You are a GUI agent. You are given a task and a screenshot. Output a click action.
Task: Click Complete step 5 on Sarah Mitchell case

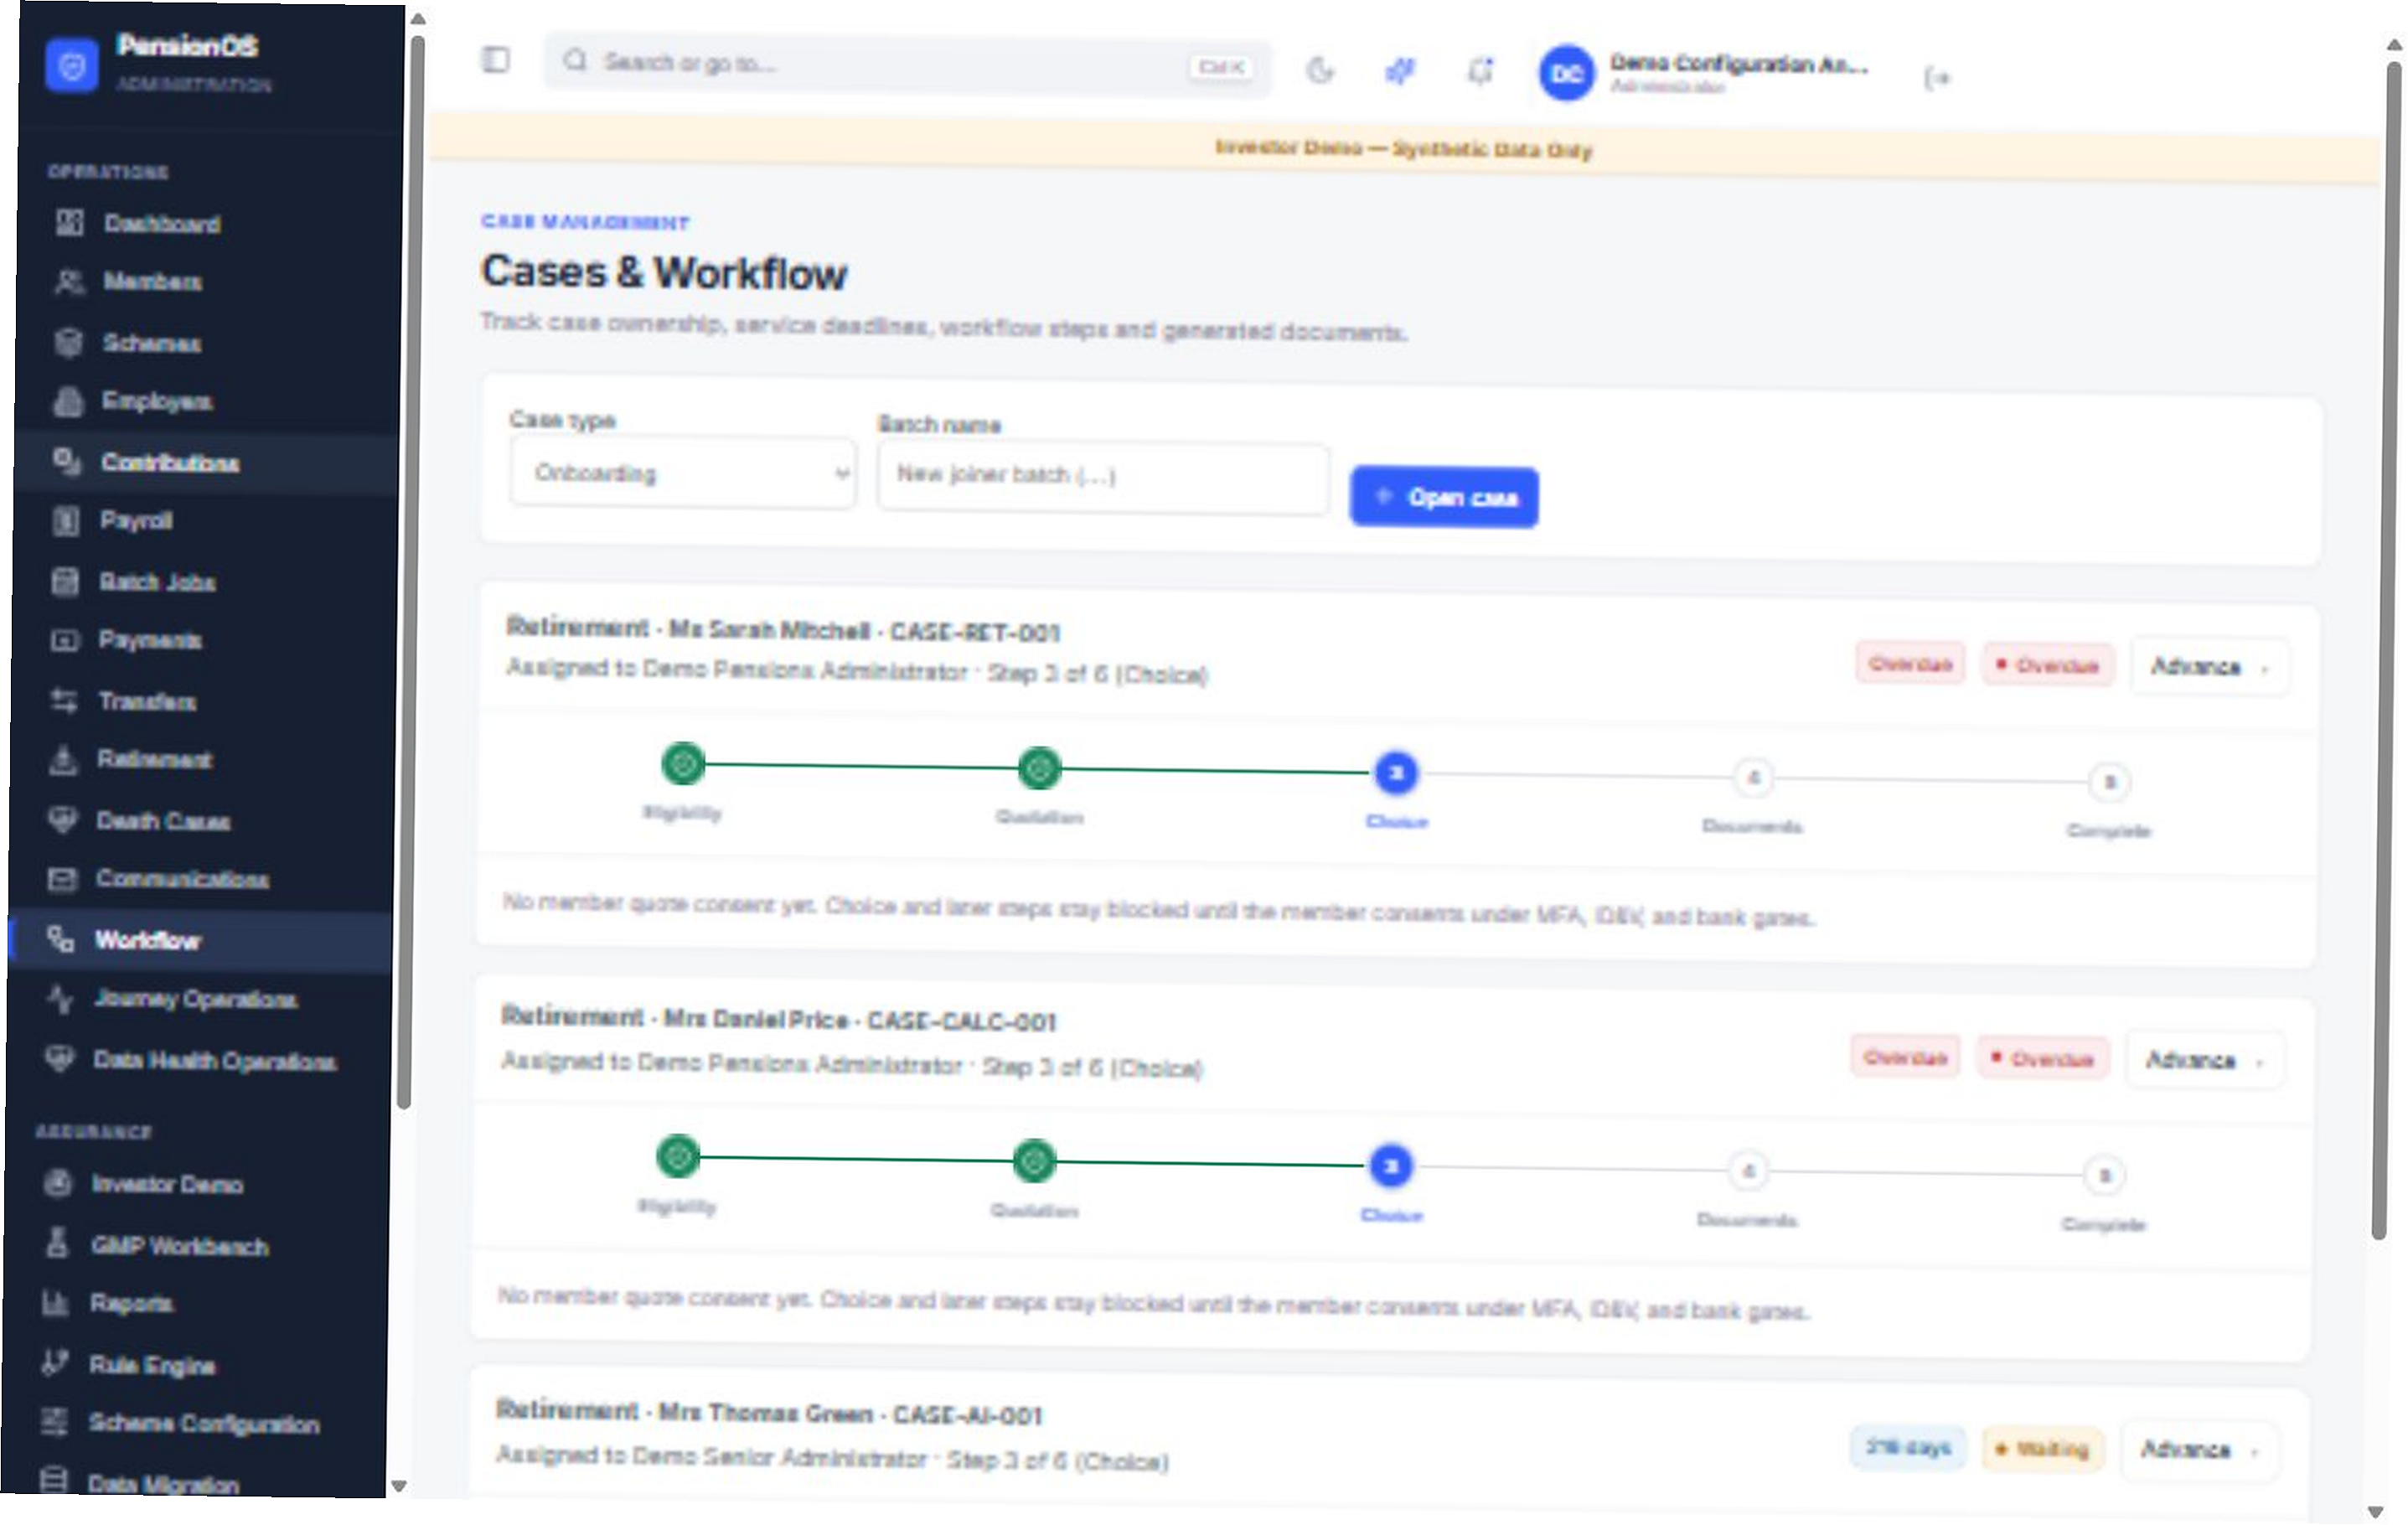(x=2110, y=783)
